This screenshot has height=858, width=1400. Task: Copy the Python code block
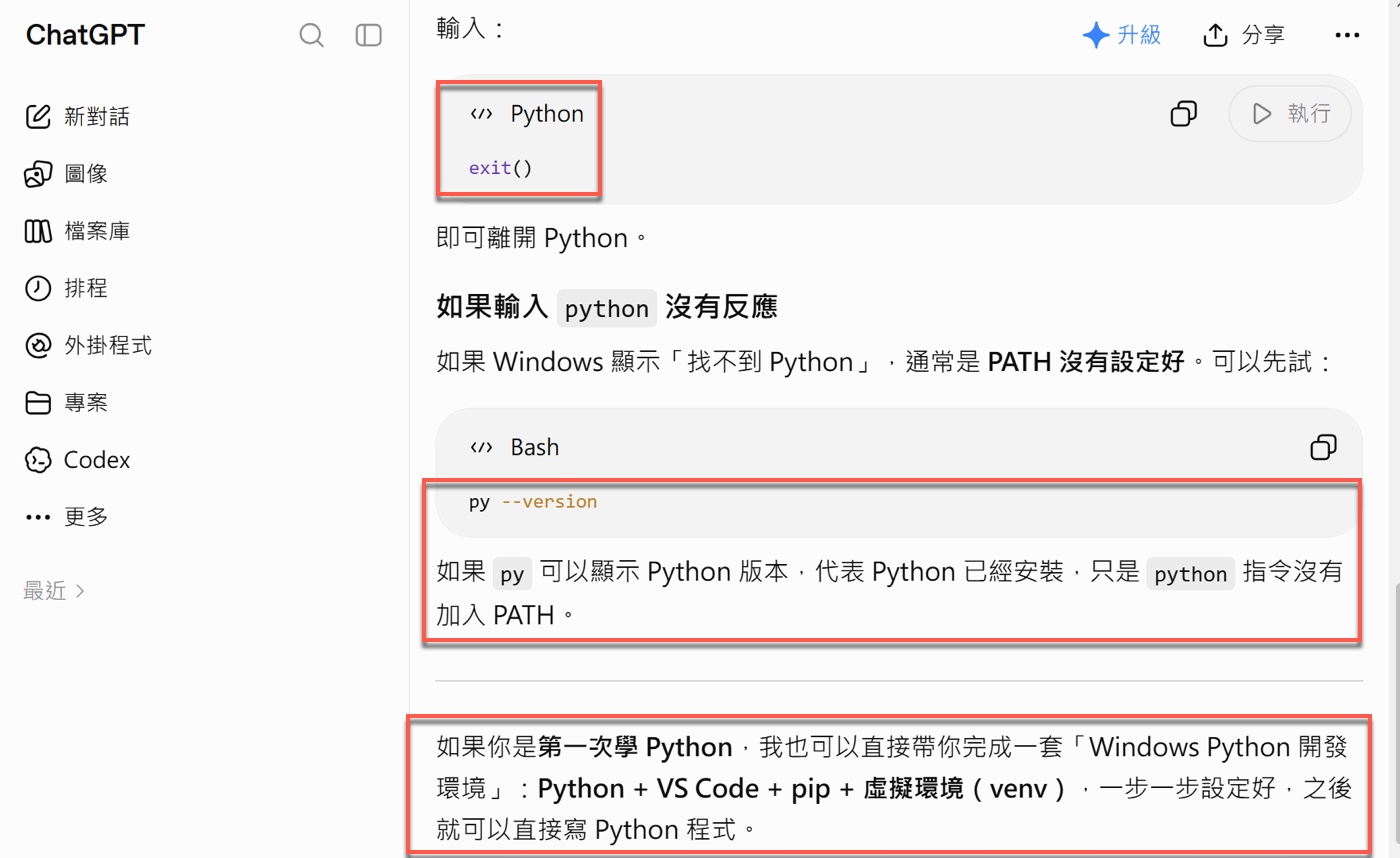(x=1184, y=114)
